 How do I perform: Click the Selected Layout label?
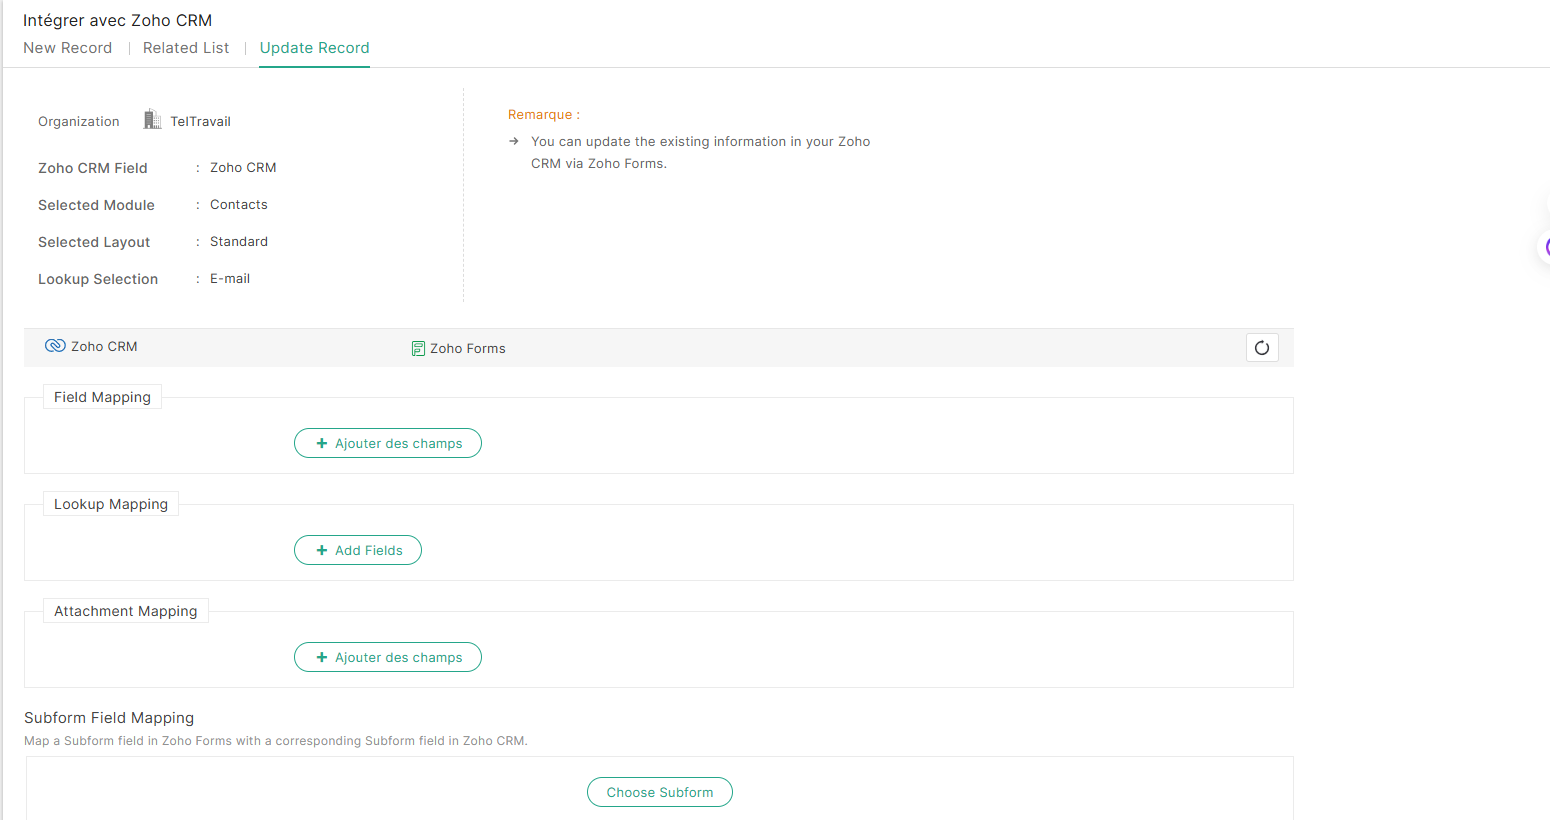pyautogui.click(x=94, y=242)
